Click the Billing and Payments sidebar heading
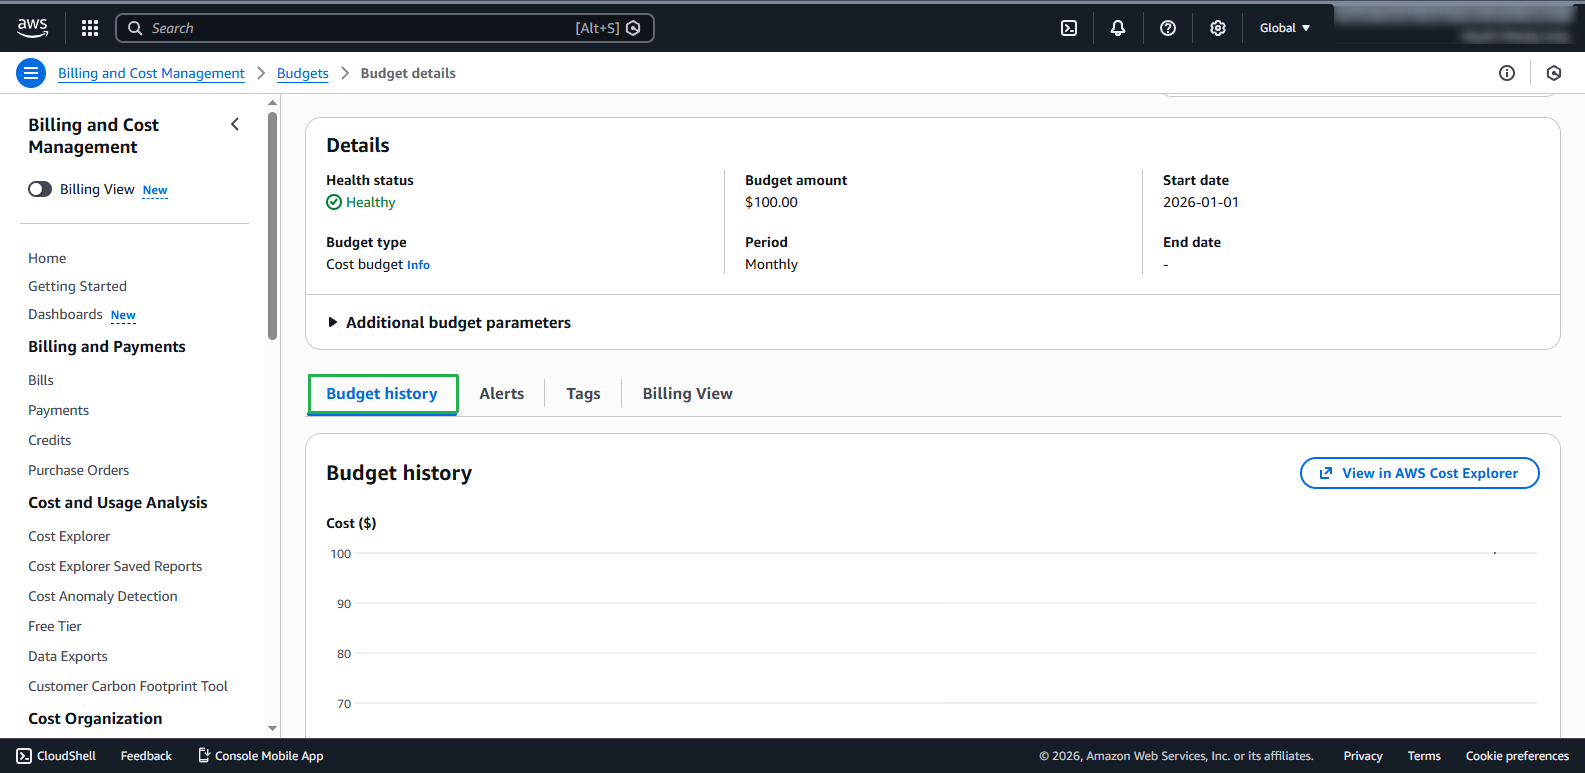 (107, 346)
